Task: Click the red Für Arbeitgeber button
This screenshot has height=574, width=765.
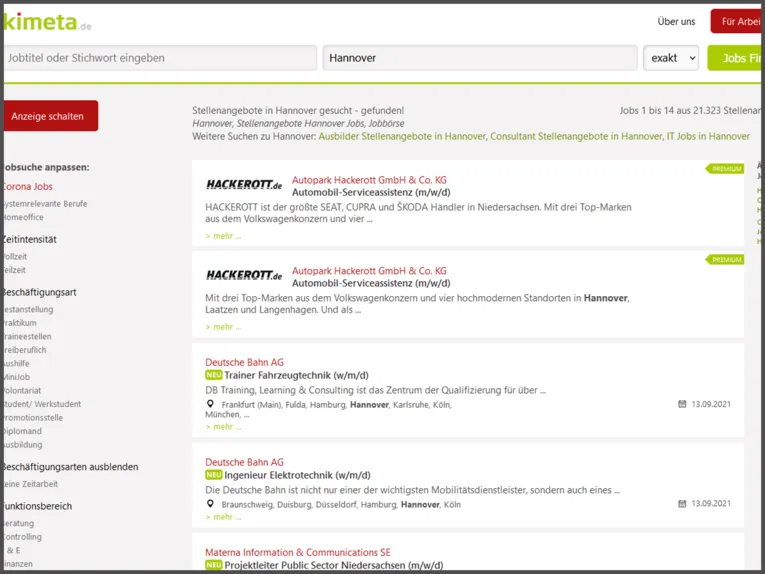Action: (x=736, y=21)
